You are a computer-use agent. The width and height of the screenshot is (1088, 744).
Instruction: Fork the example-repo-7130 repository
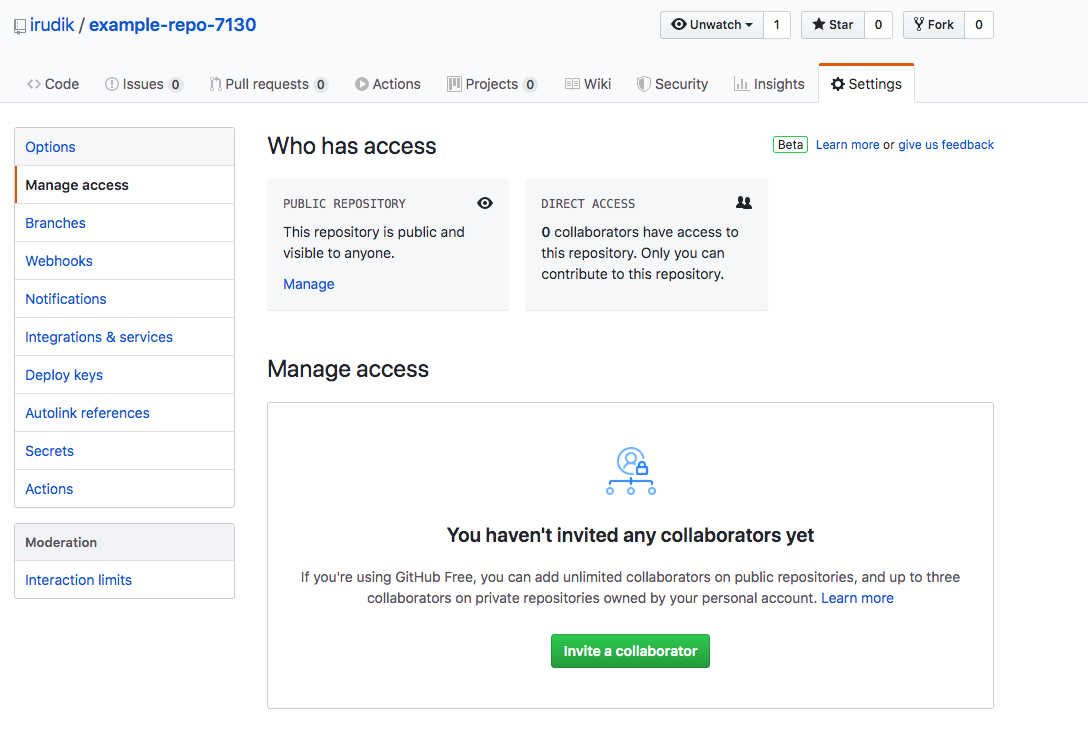click(933, 25)
